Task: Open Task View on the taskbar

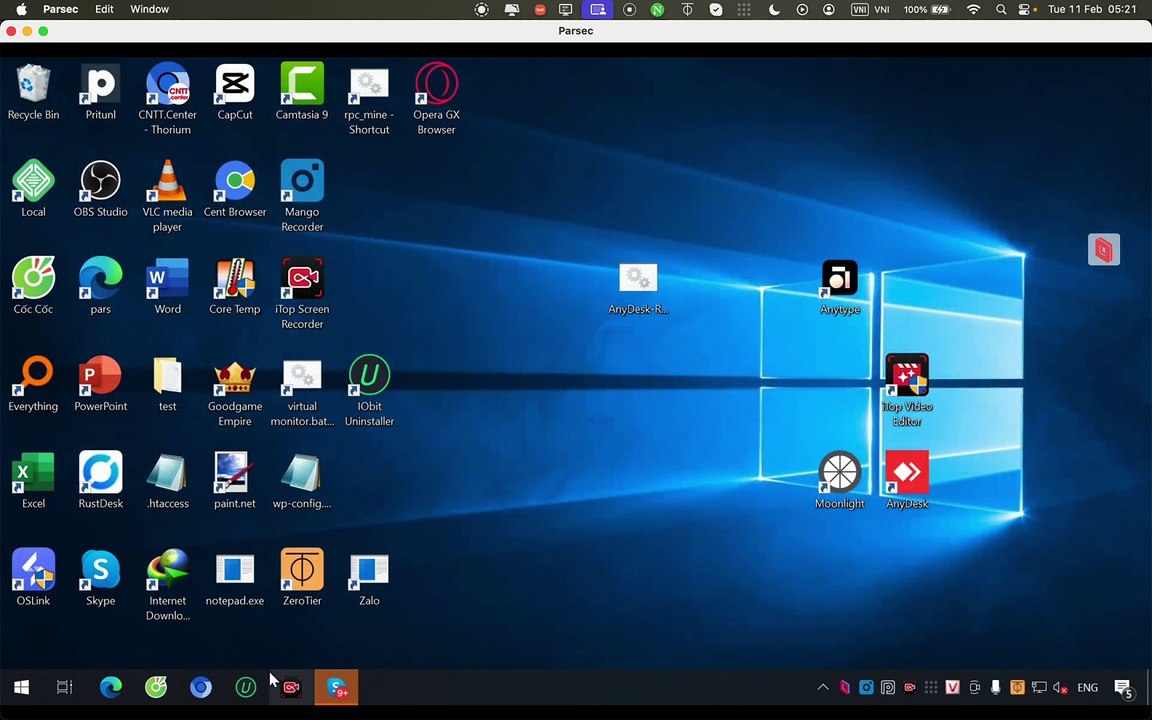Action: pyautogui.click(x=65, y=687)
